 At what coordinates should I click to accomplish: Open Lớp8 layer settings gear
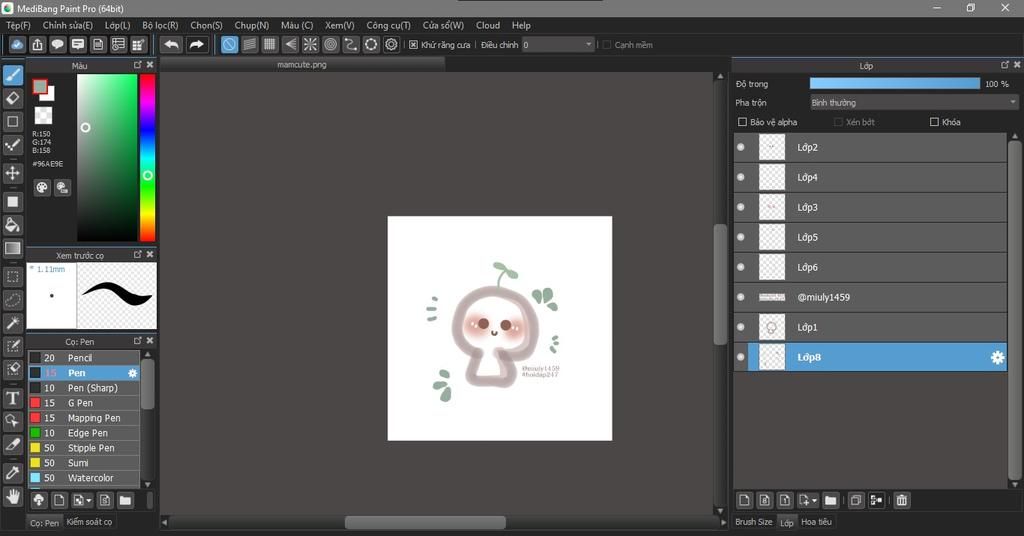click(x=997, y=357)
